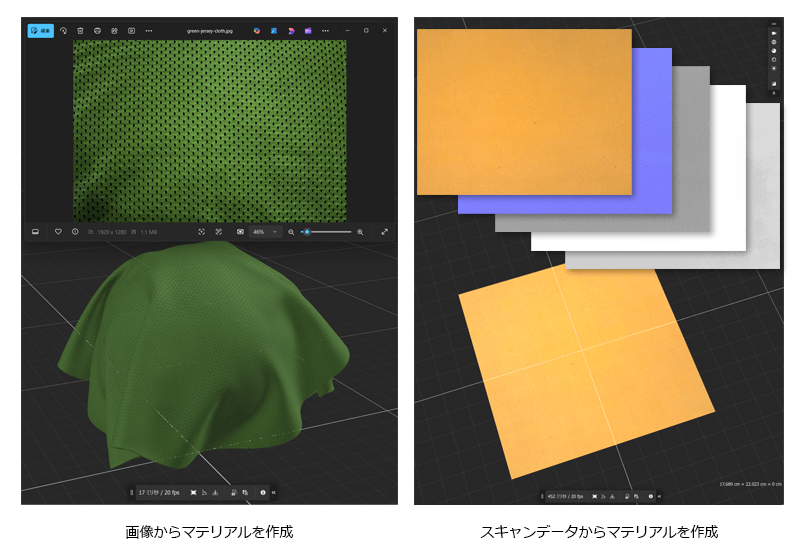Screen dimensions: 800x557
Task: Toggle the filmstrip icon in Photos bottom bar
Action: [35, 232]
